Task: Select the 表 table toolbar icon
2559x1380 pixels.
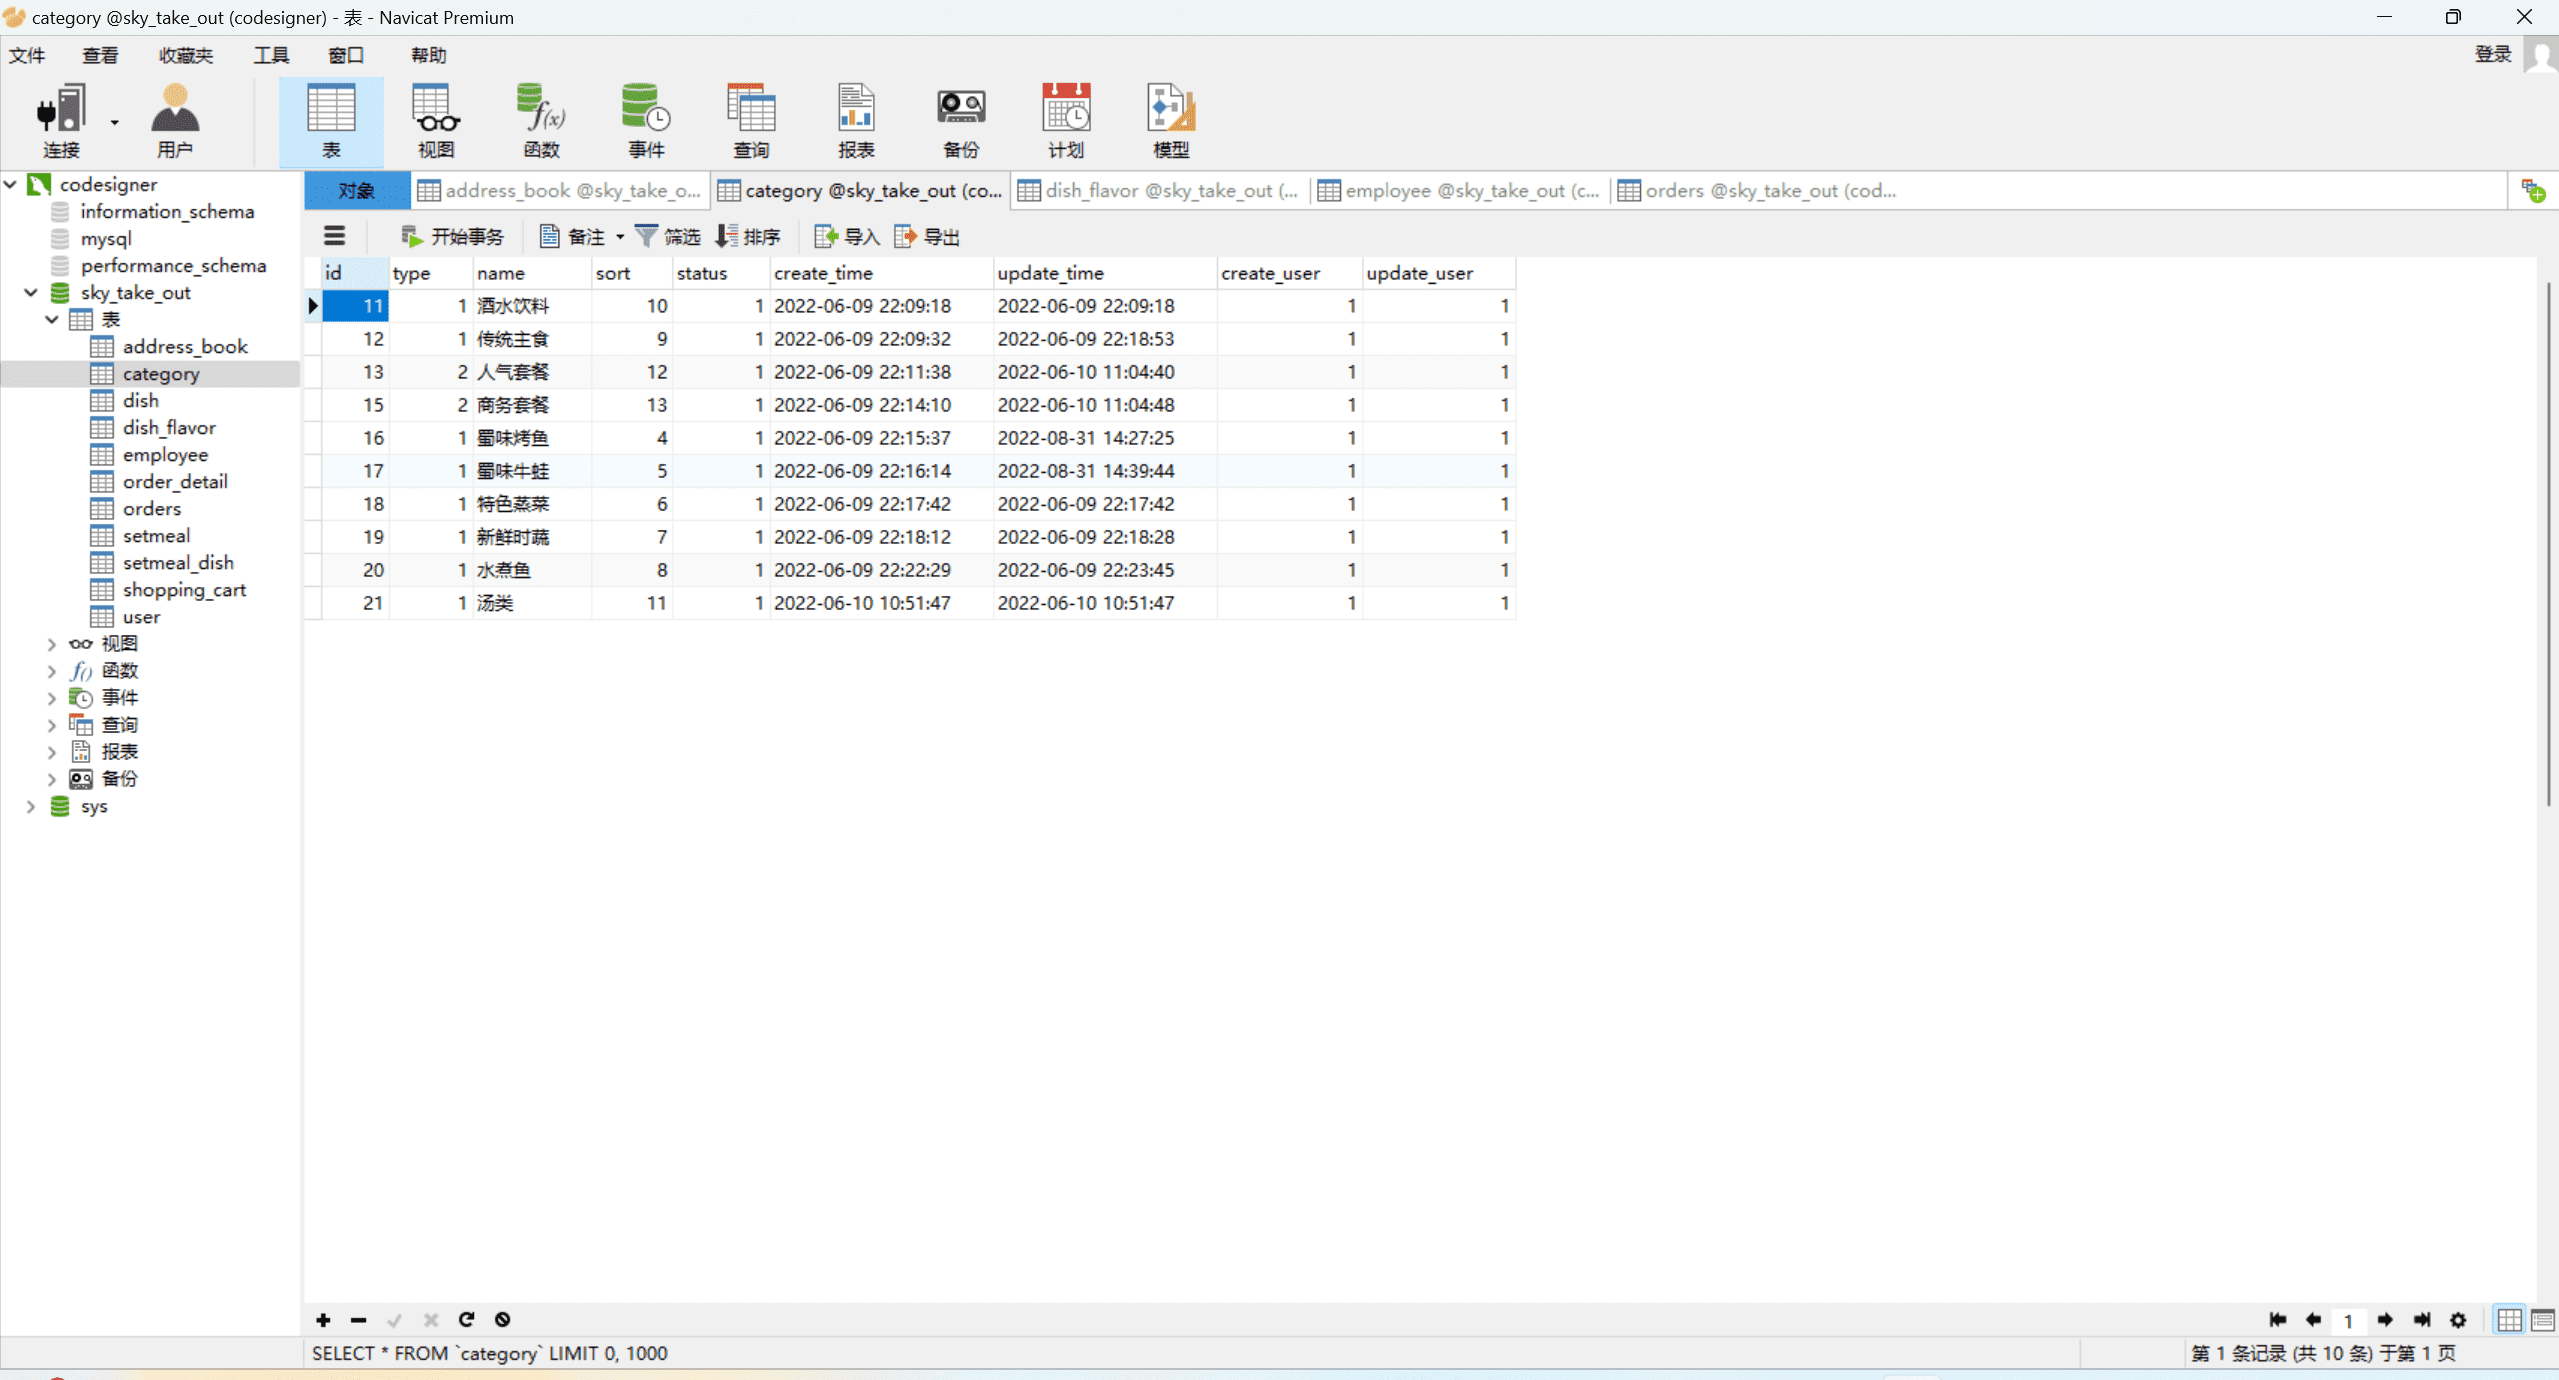Action: (x=331, y=121)
